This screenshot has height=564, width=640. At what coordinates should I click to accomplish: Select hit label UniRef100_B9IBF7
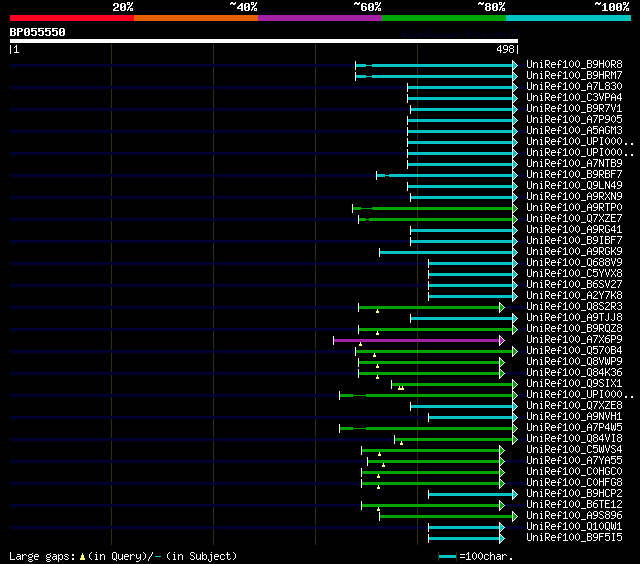point(574,241)
